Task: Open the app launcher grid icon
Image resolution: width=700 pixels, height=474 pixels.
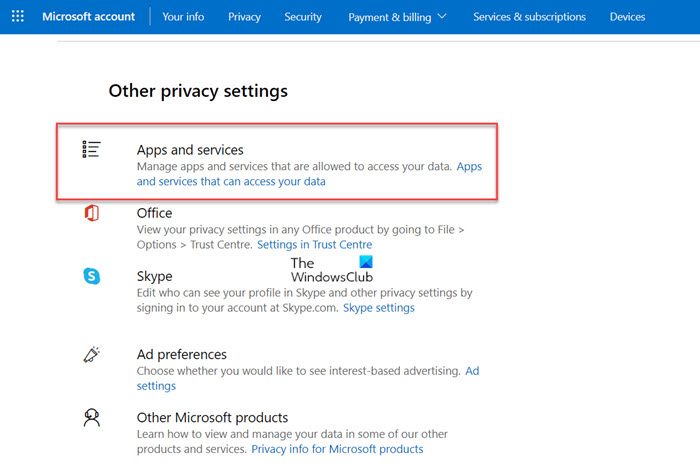Action: (18, 17)
